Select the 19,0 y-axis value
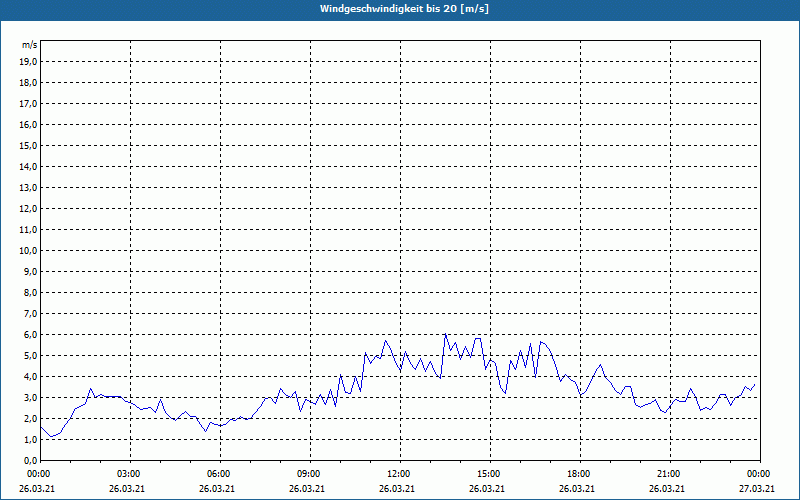Screen dimensions: 800x500 [x=28, y=62]
